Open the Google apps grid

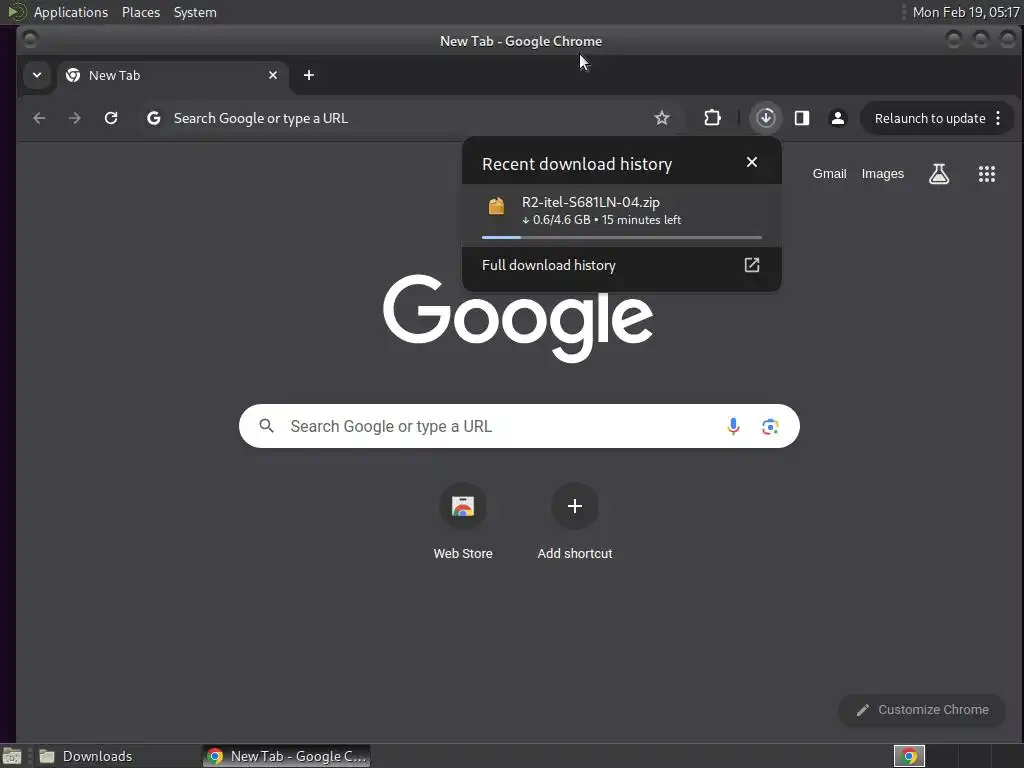click(987, 174)
